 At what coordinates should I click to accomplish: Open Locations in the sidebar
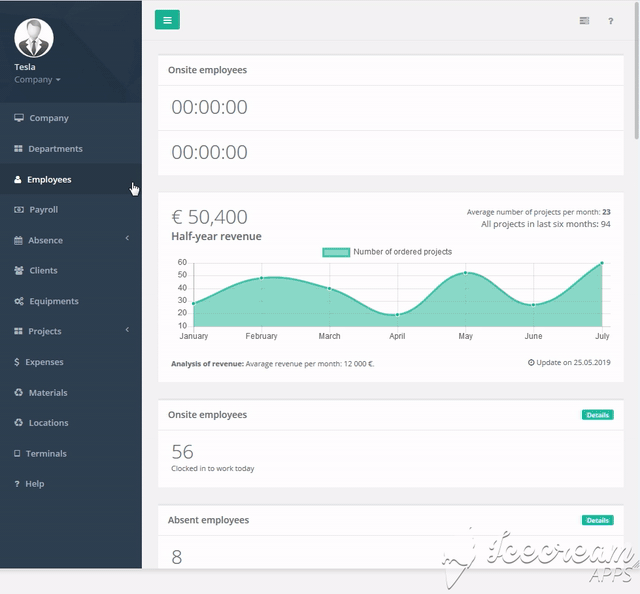71,423
